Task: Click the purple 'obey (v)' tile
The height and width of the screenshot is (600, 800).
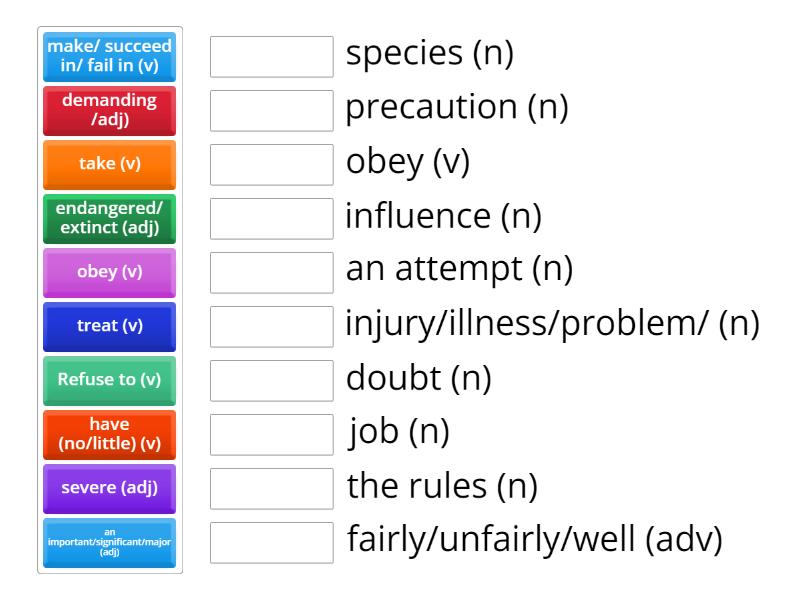Action: 110,273
